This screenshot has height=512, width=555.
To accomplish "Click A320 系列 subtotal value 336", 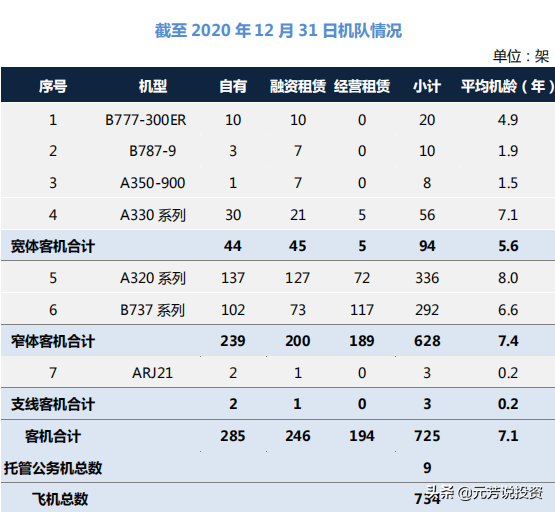I will (427, 278).
